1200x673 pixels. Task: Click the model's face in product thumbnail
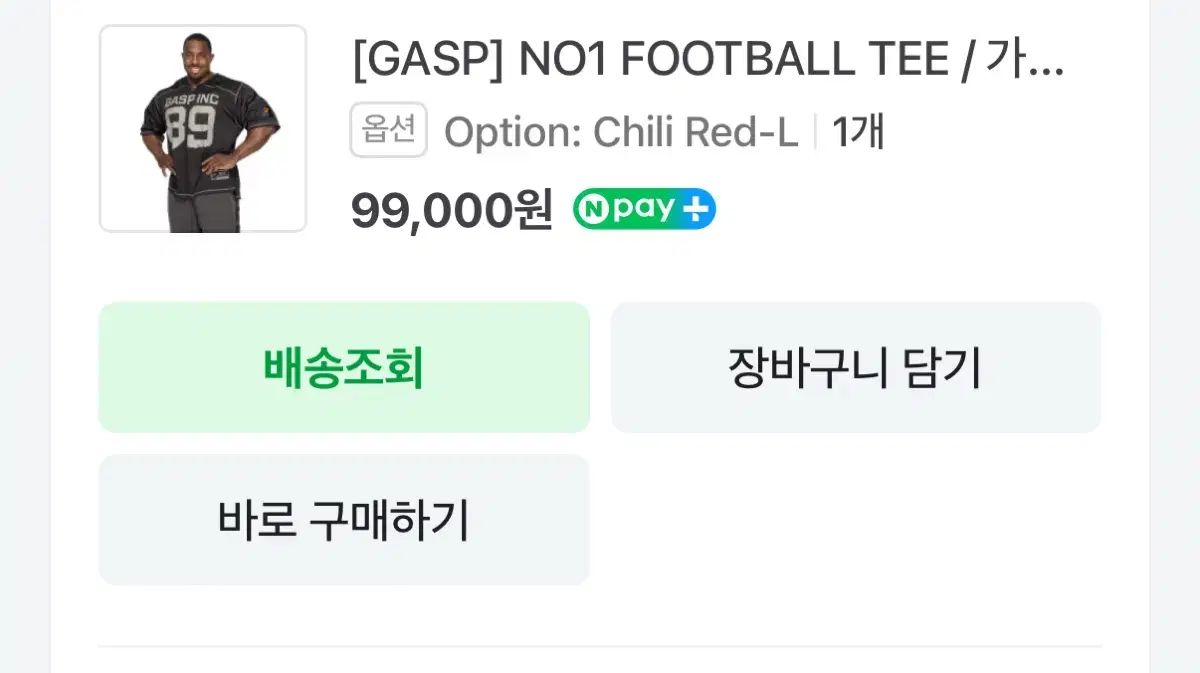pyautogui.click(x=197, y=56)
